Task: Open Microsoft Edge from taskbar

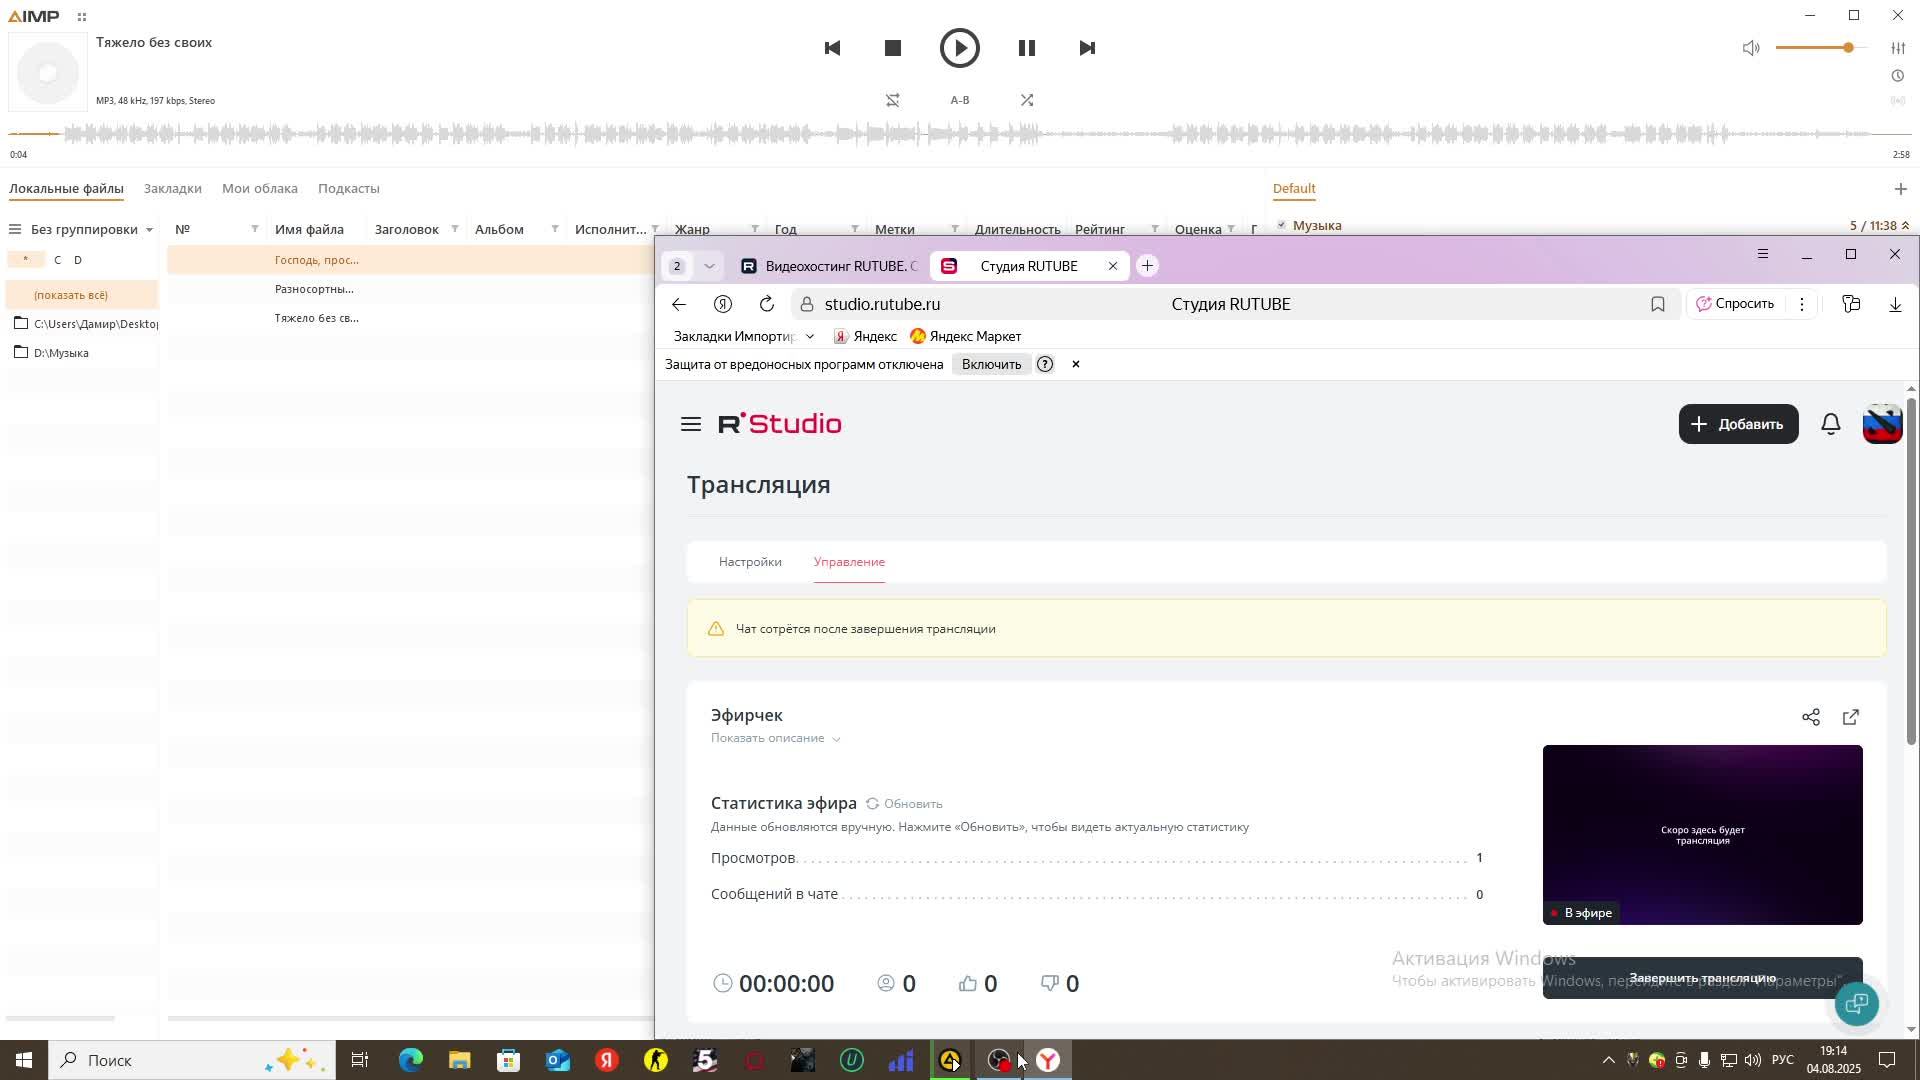Action: click(x=410, y=1060)
